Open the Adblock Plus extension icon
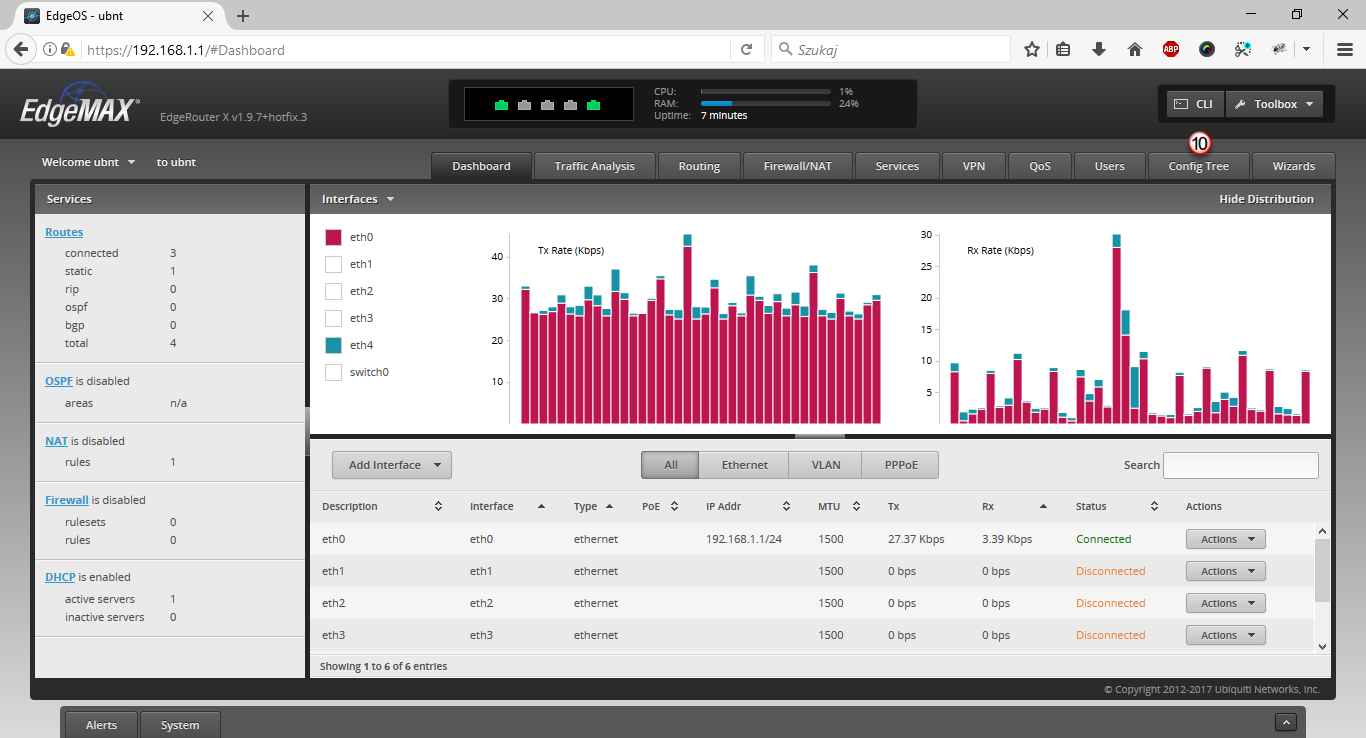Image resolution: width=1366 pixels, height=738 pixels. click(x=1171, y=49)
